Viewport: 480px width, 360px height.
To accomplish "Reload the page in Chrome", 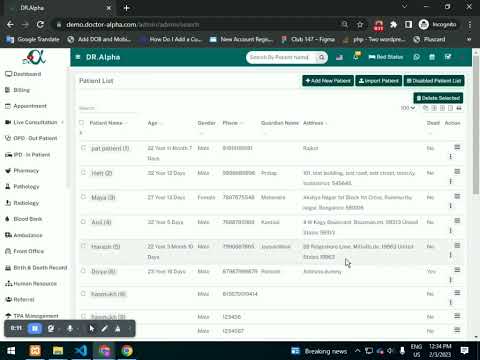I will point(40,24).
